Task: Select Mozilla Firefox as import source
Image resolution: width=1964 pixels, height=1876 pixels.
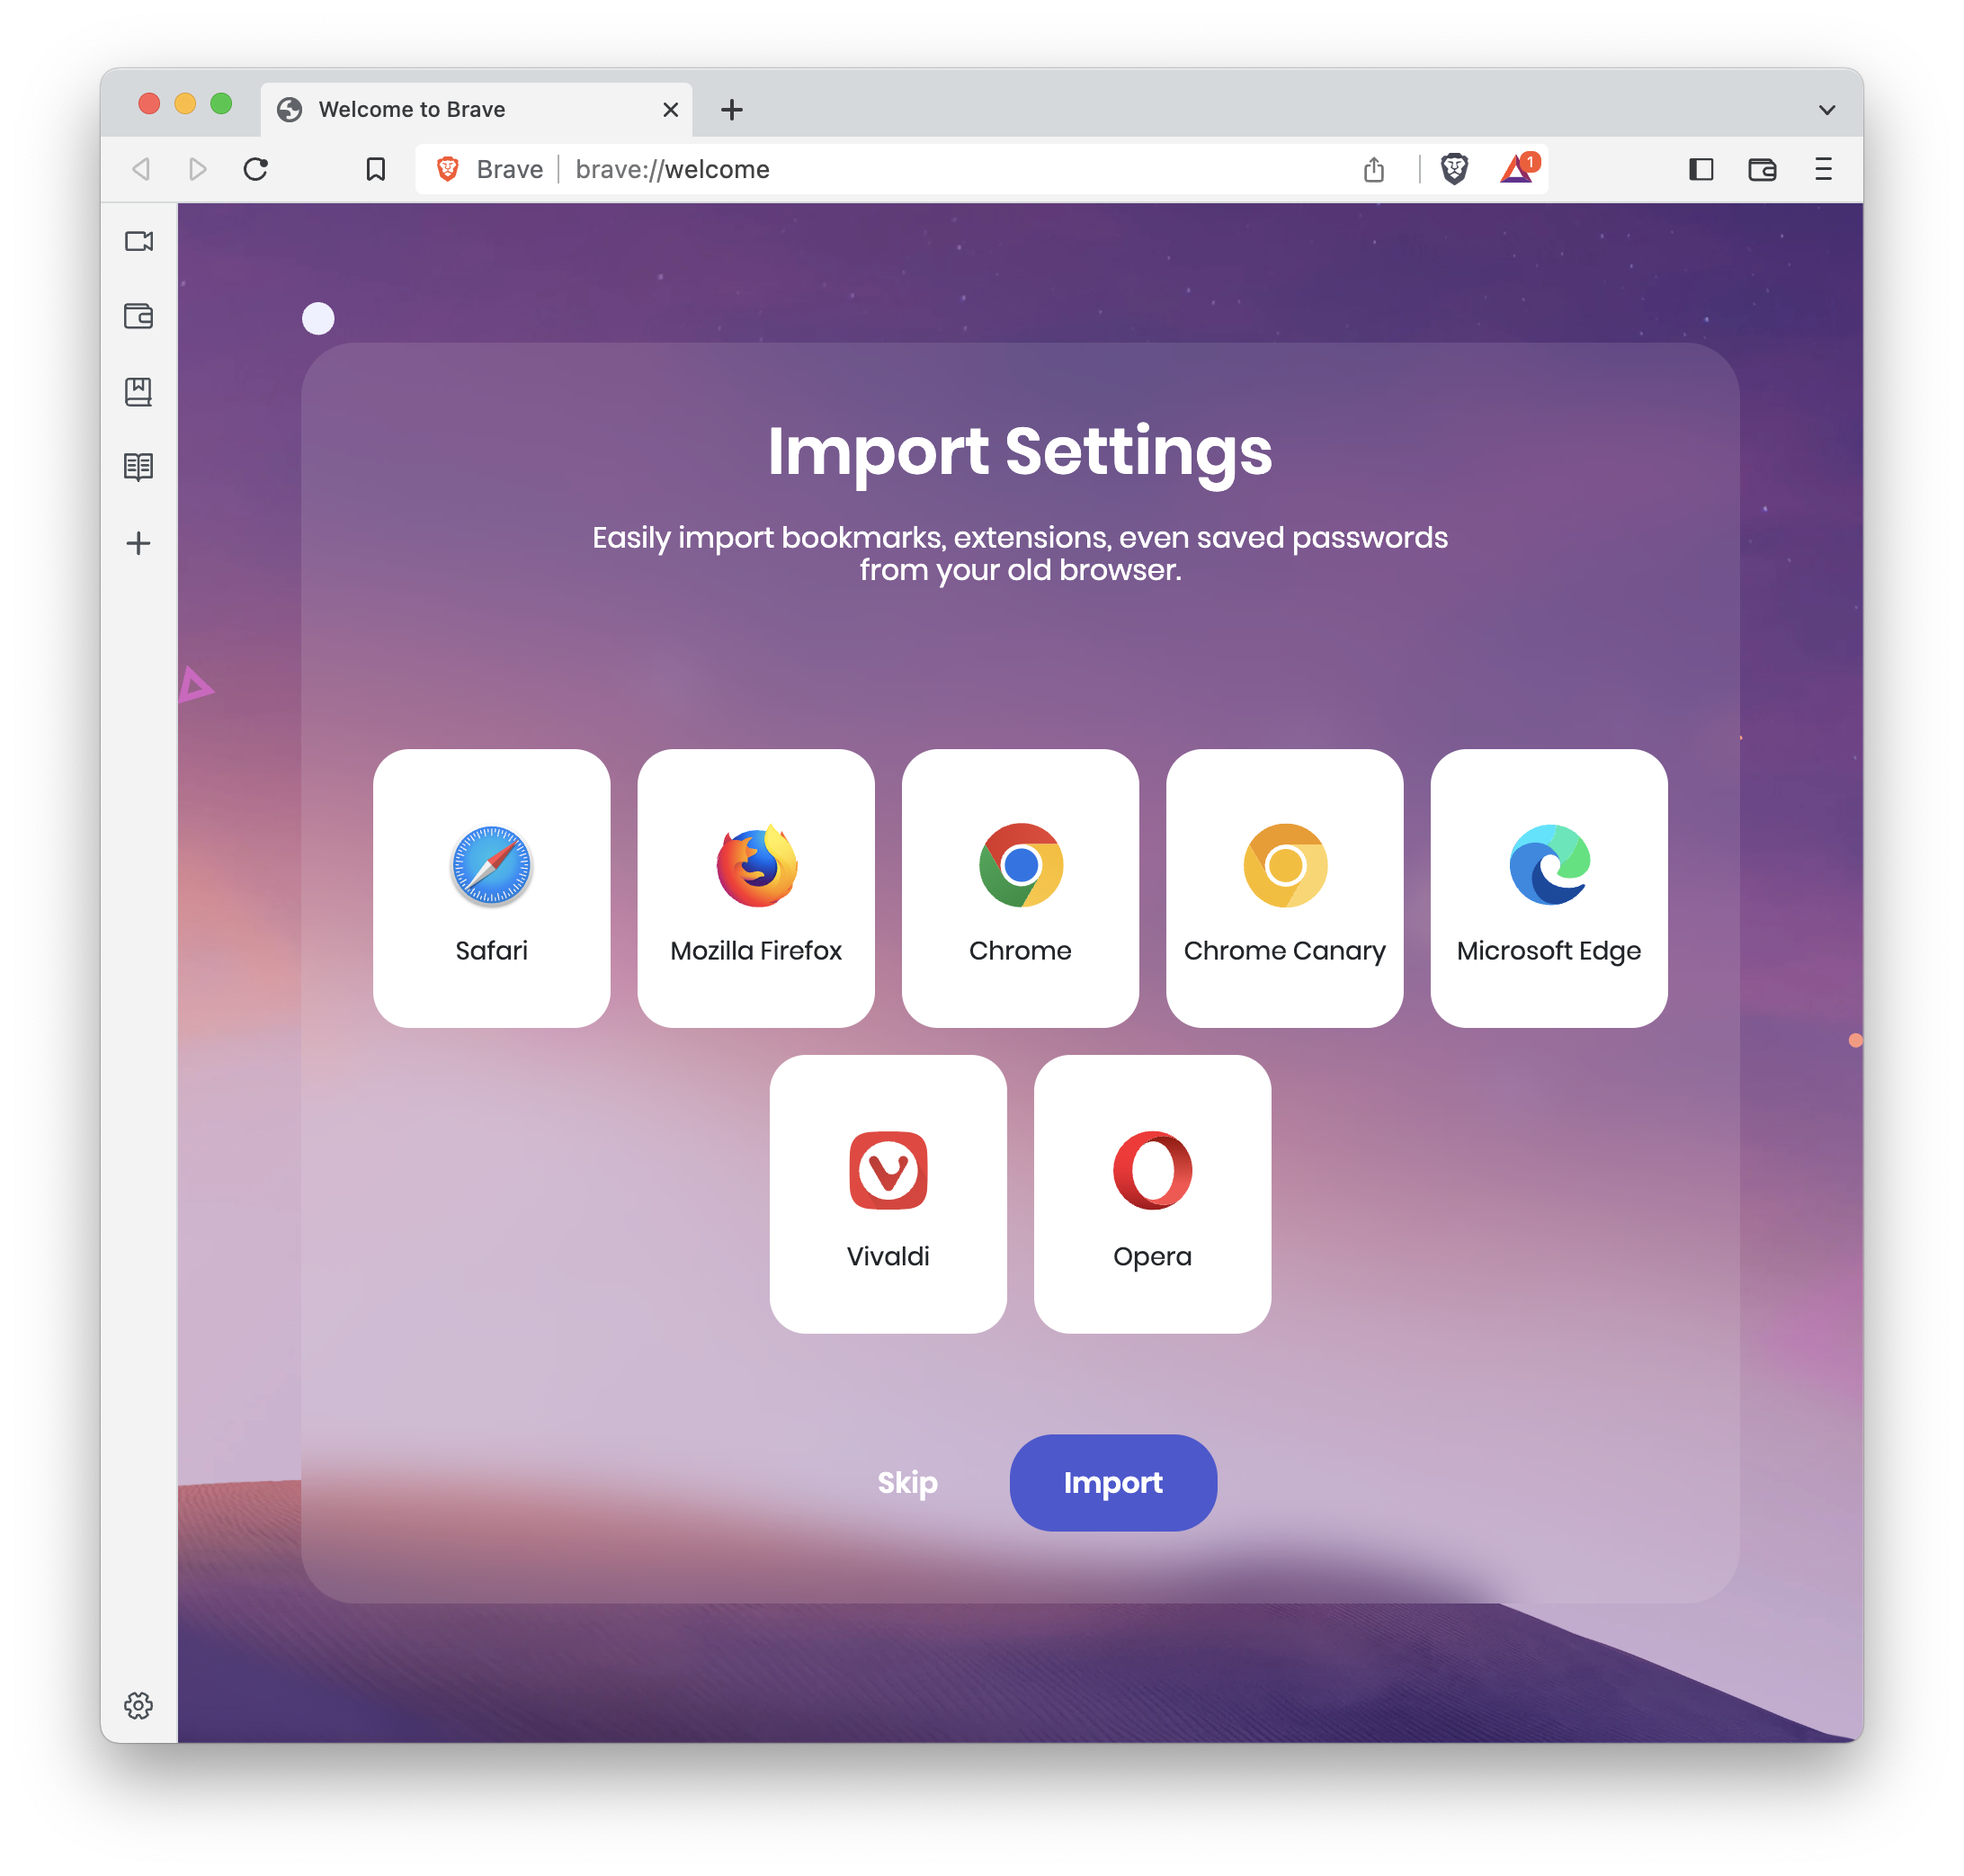Action: (755, 889)
